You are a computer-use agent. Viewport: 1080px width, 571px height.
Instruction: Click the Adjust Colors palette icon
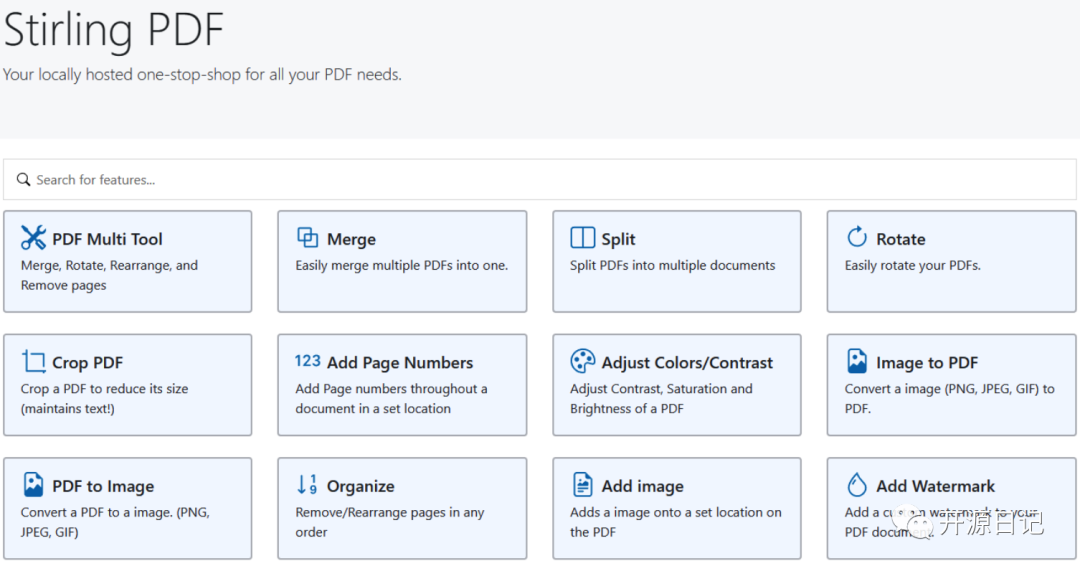coord(583,361)
